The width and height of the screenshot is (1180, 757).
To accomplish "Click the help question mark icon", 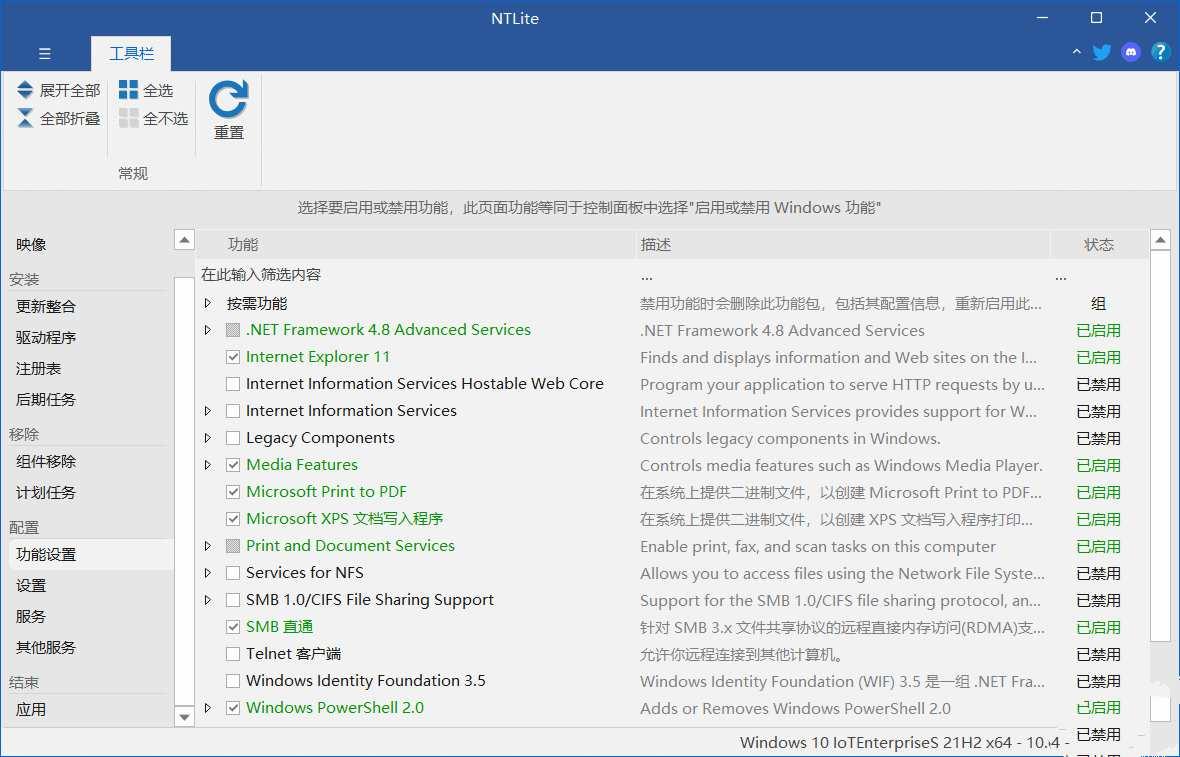I will click(1160, 52).
